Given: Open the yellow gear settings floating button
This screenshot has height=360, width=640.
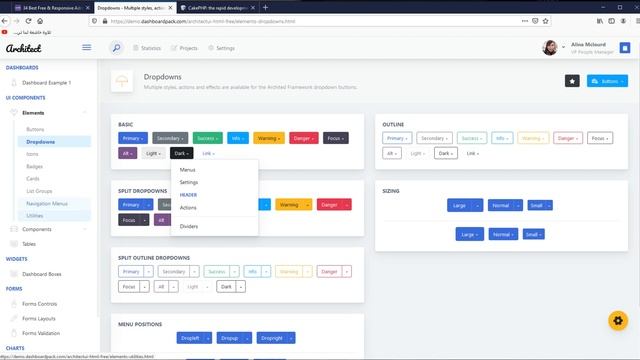Looking at the screenshot, I should click(618, 320).
